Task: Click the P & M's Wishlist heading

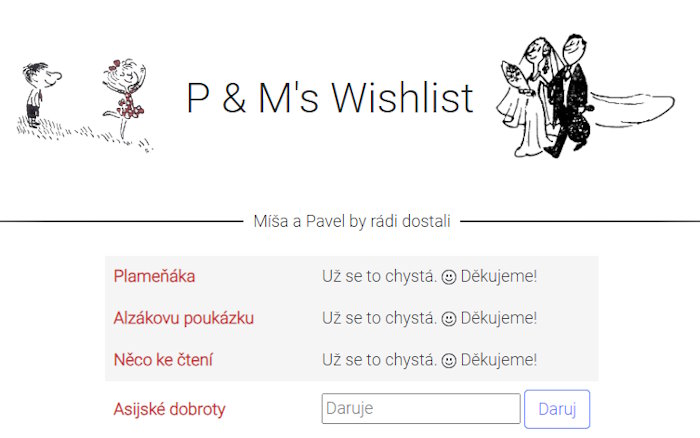Action: (329, 98)
